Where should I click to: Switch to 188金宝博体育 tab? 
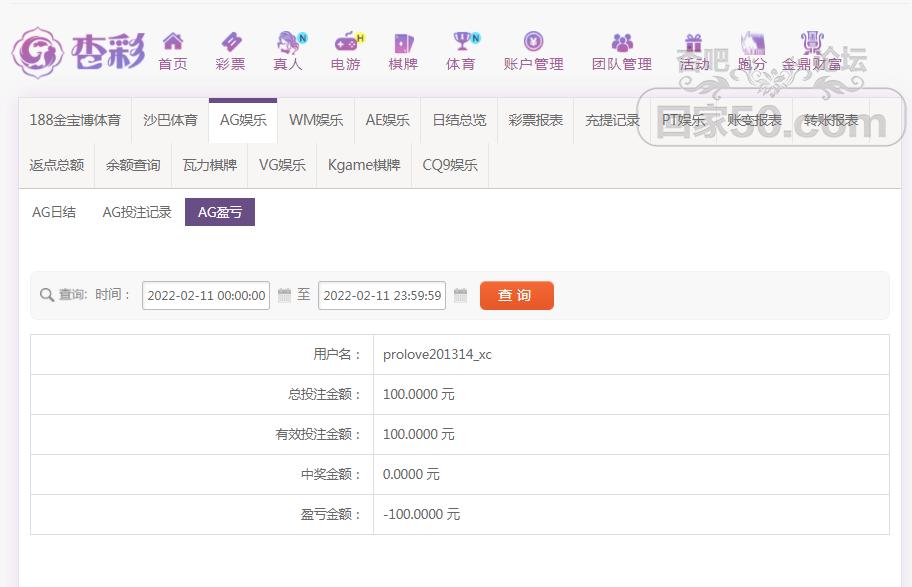pyautogui.click(x=75, y=120)
